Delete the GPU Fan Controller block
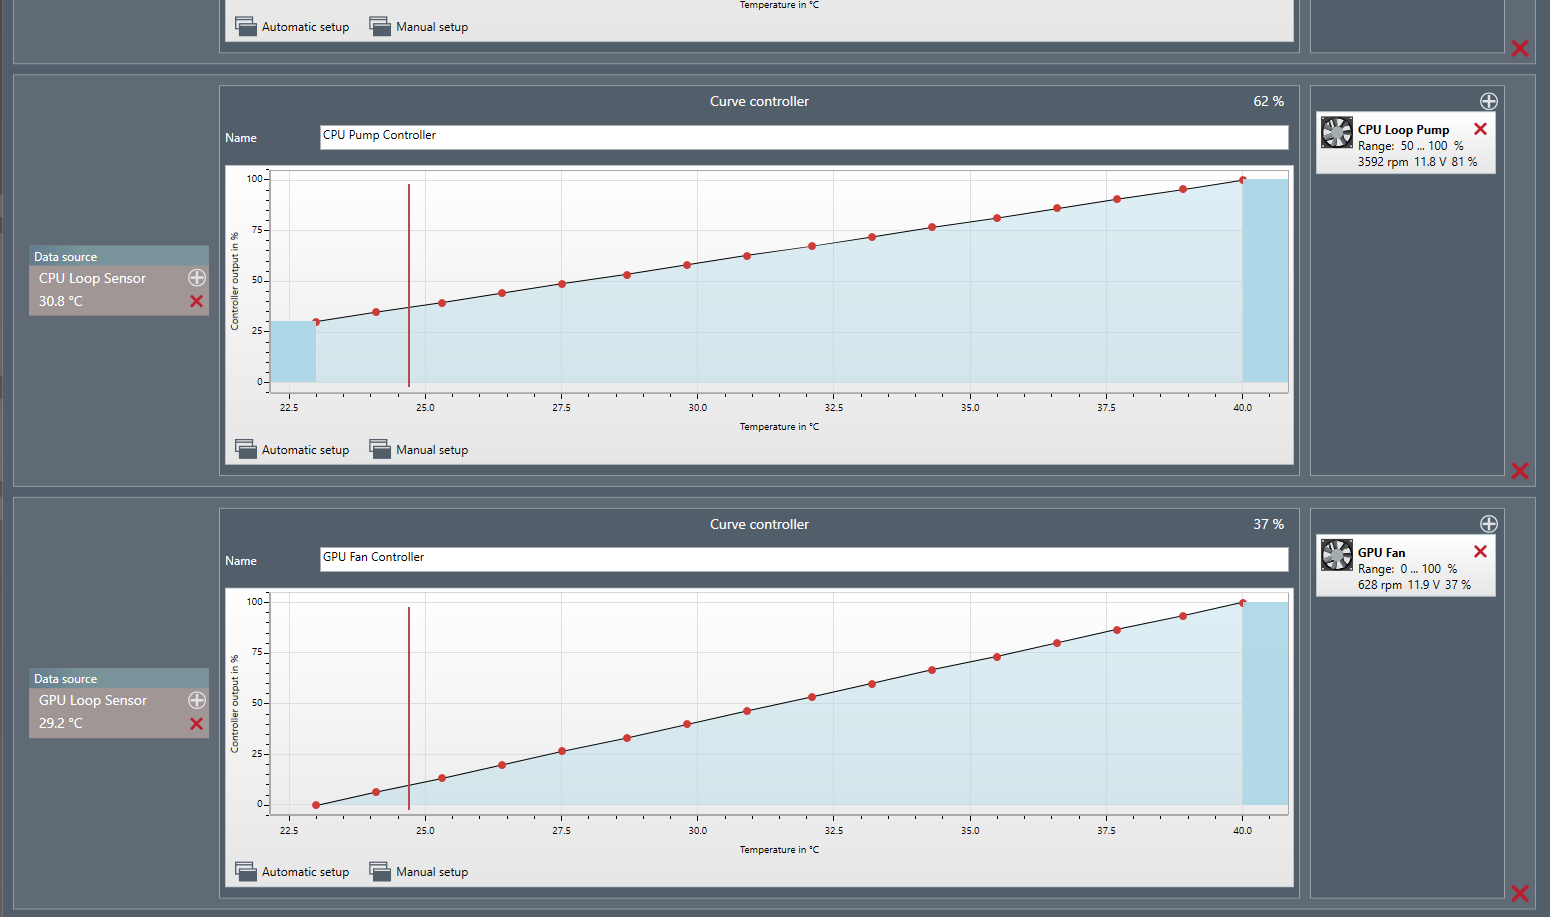Screen dimensions: 1550x917 (x=1519, y=893)
